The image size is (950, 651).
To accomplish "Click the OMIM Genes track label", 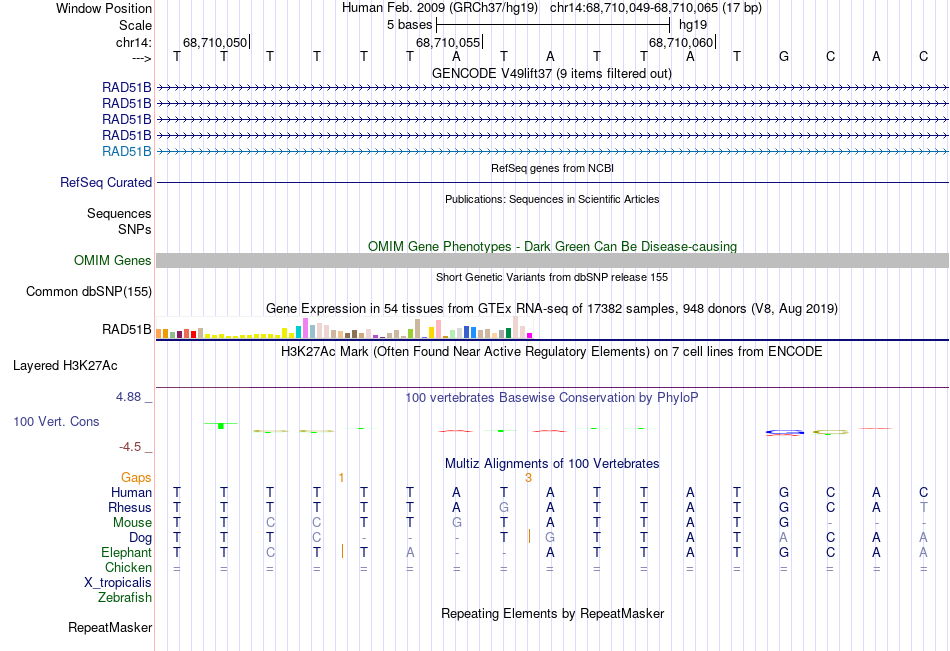I will 113,261.
